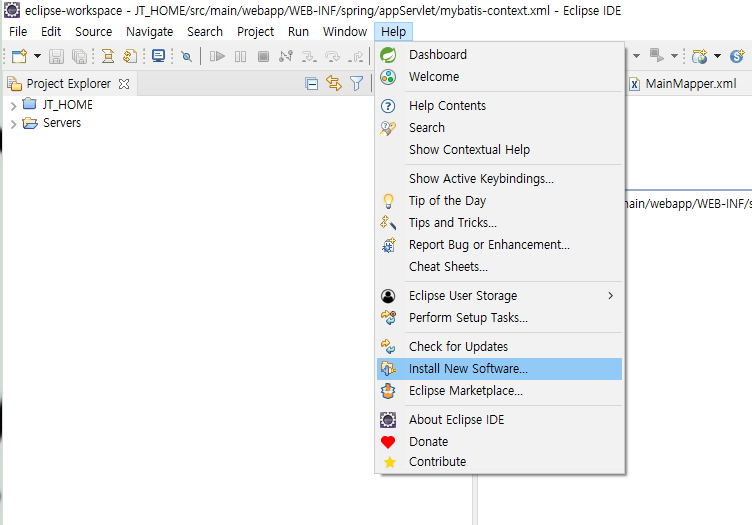Select Show Active Keybindings

tap(499, 178)
